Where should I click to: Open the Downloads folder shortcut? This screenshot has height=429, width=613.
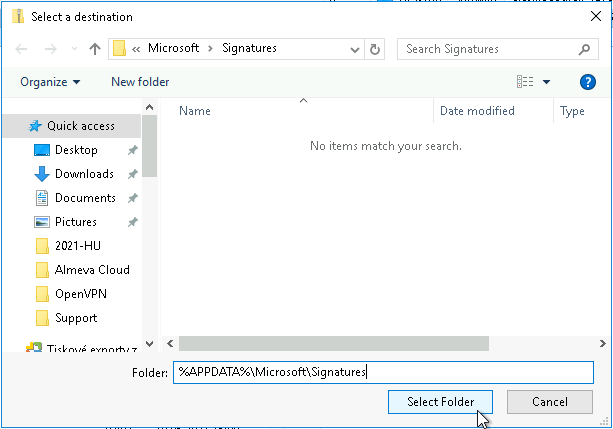(83, 174)
